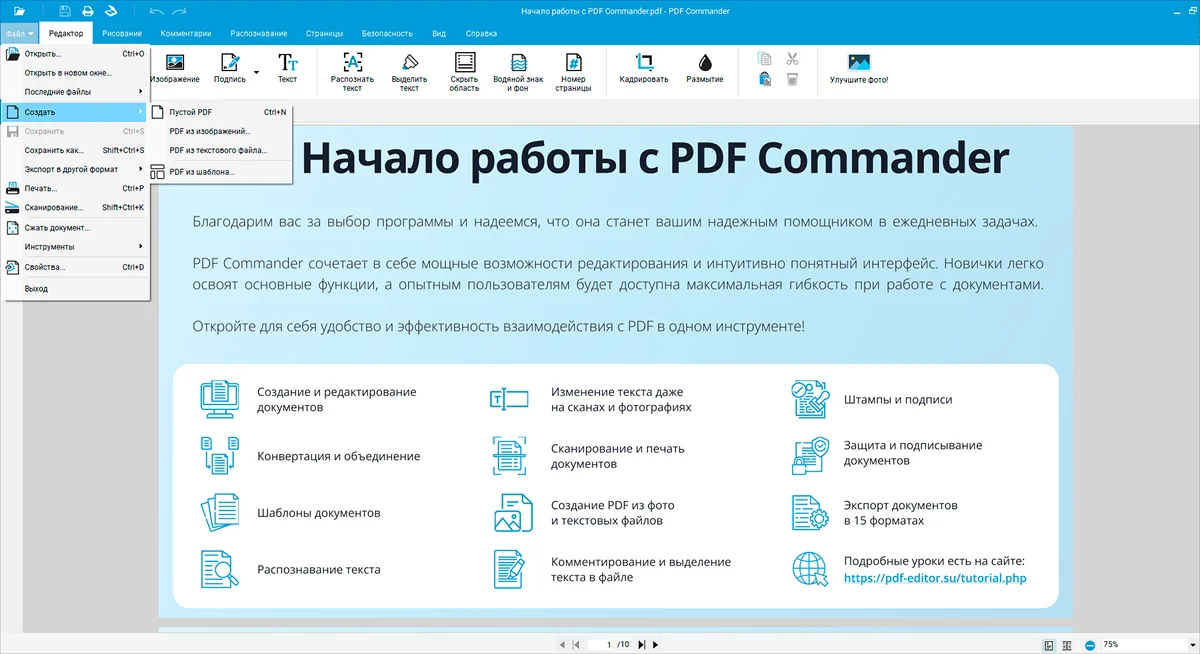Screen dimensions: 1200x654
Task: Switch to the Справка tab
Action: 481,34
